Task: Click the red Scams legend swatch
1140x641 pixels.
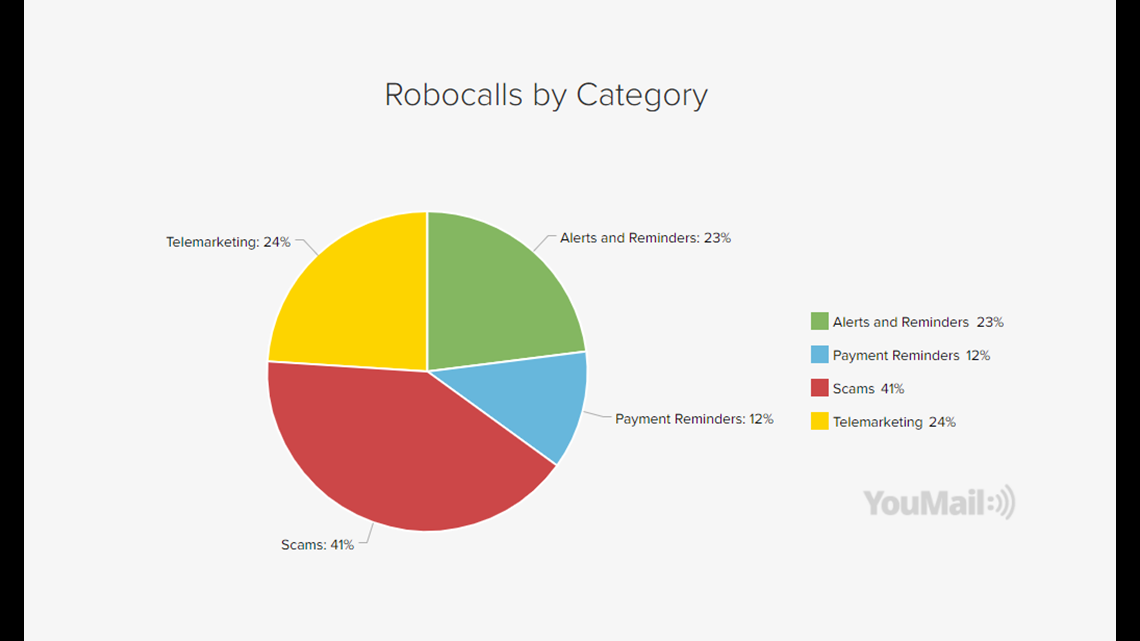Action: pyautogui.click(x=819, y=388)
